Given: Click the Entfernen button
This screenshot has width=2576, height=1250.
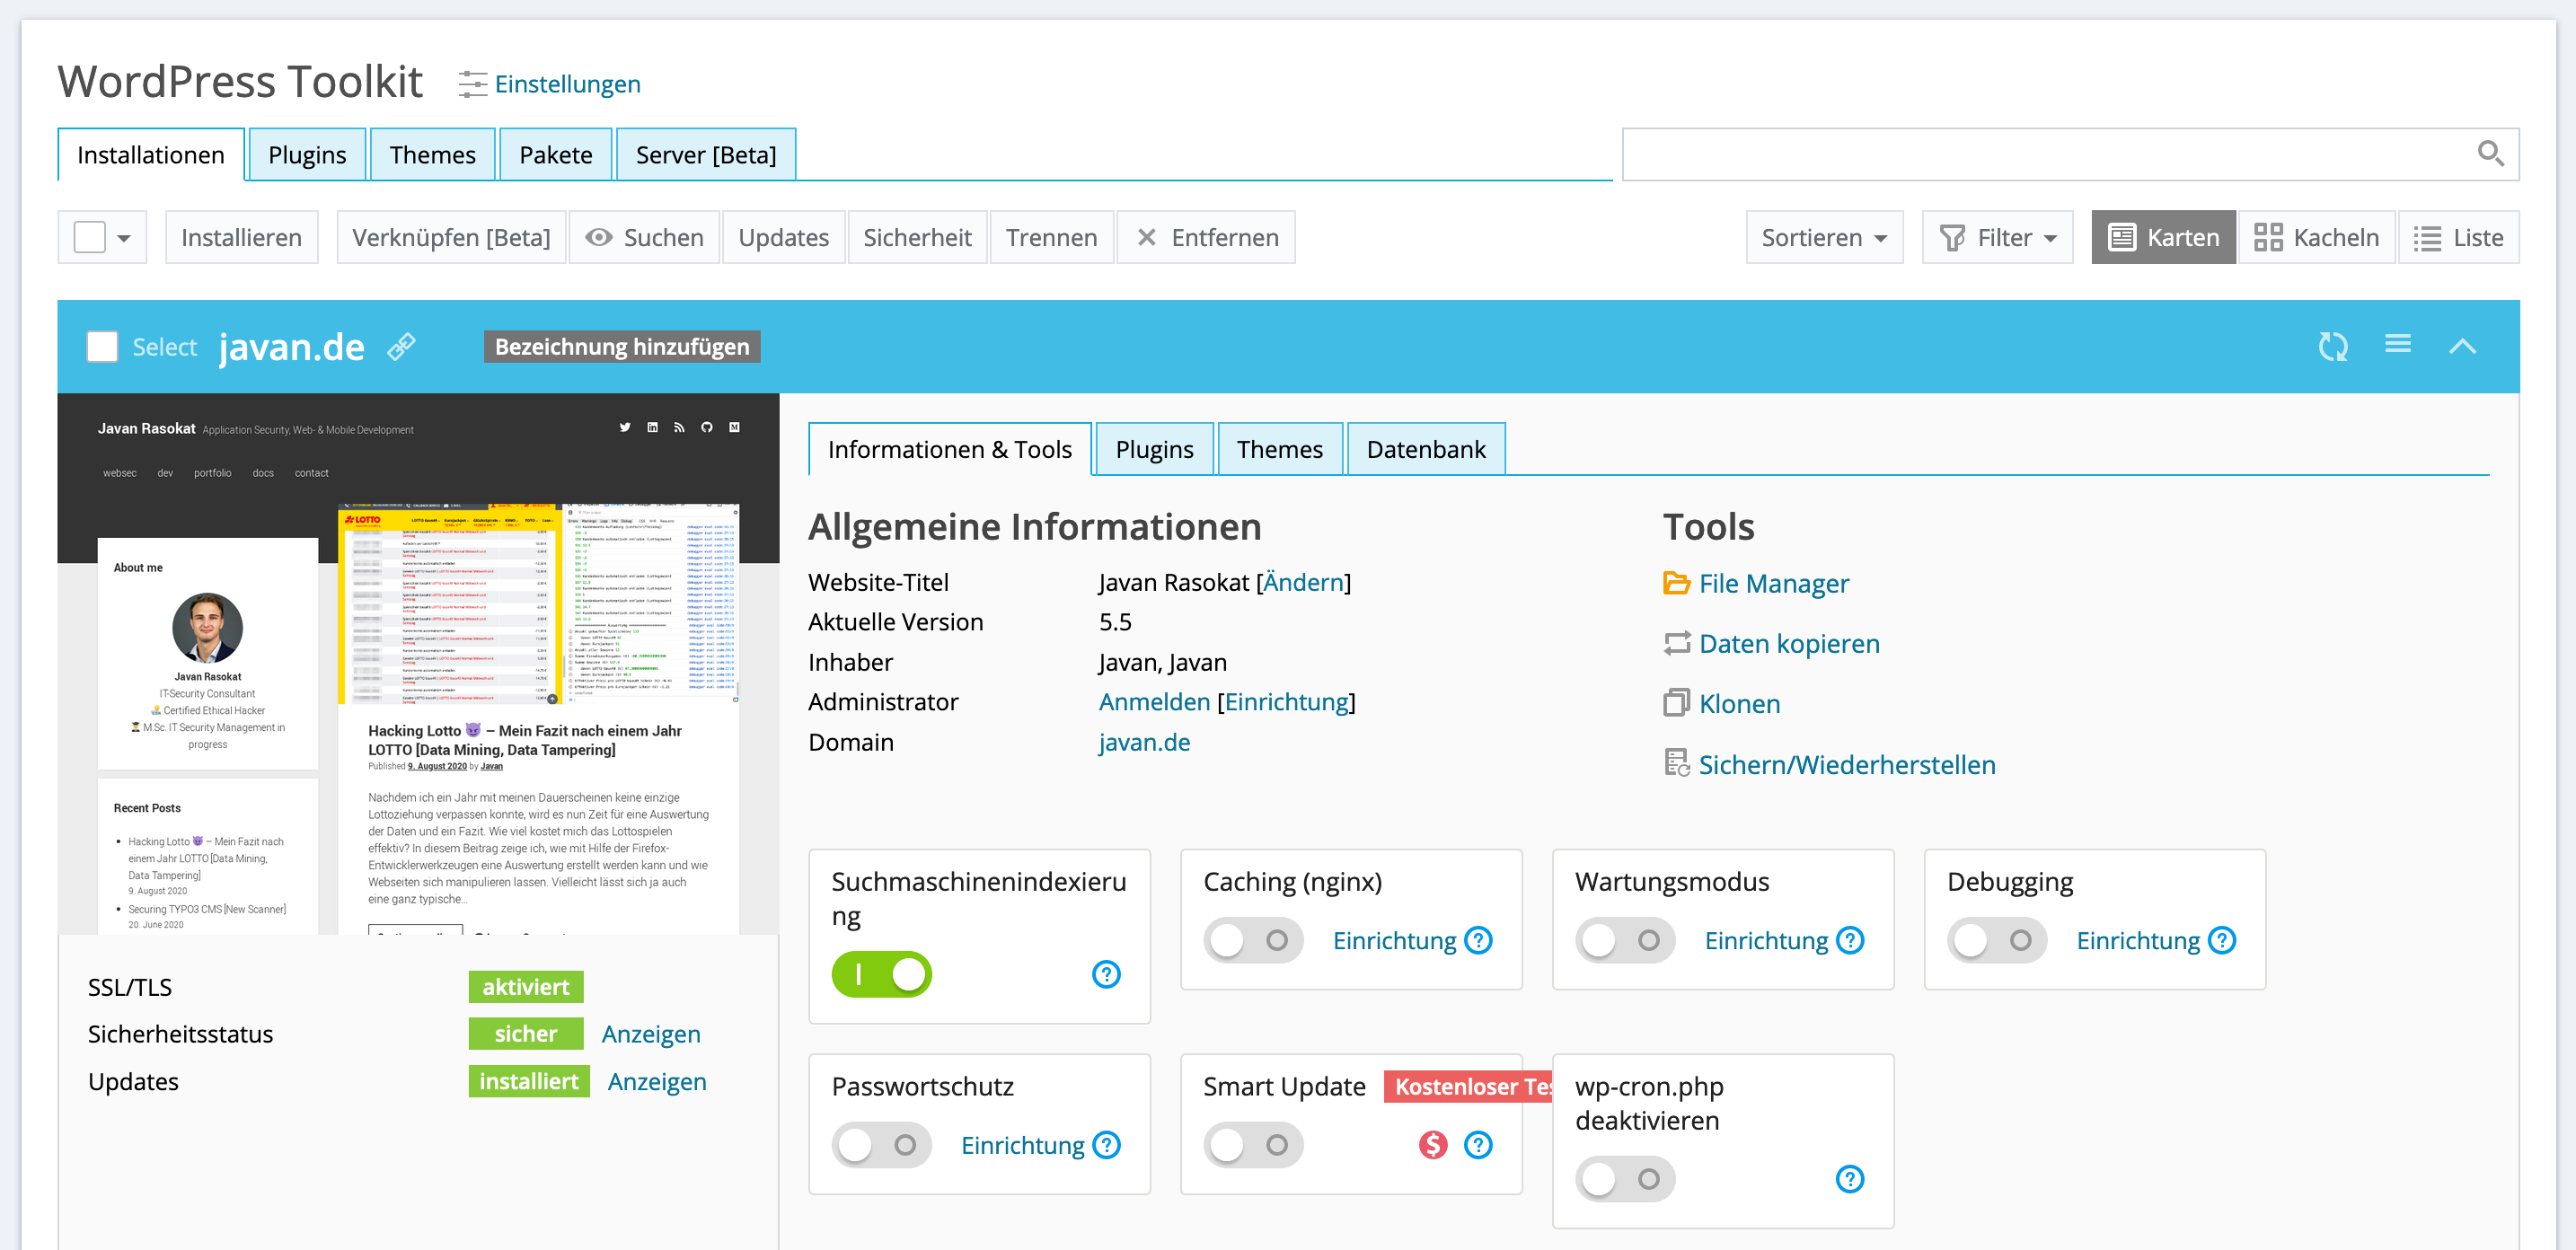Looking at the screenshot, I should pyautogui.click(x=1206, y=237).
